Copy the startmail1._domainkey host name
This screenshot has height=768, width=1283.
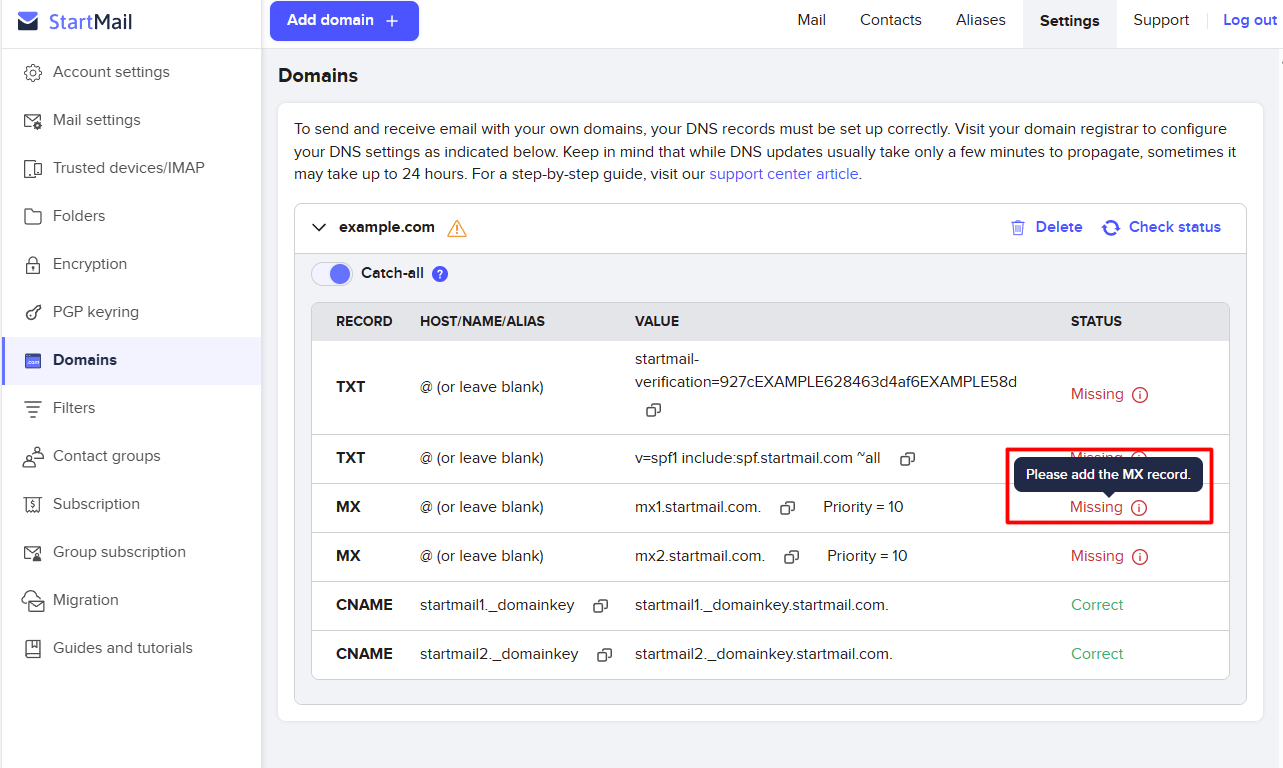click(600, 606)
